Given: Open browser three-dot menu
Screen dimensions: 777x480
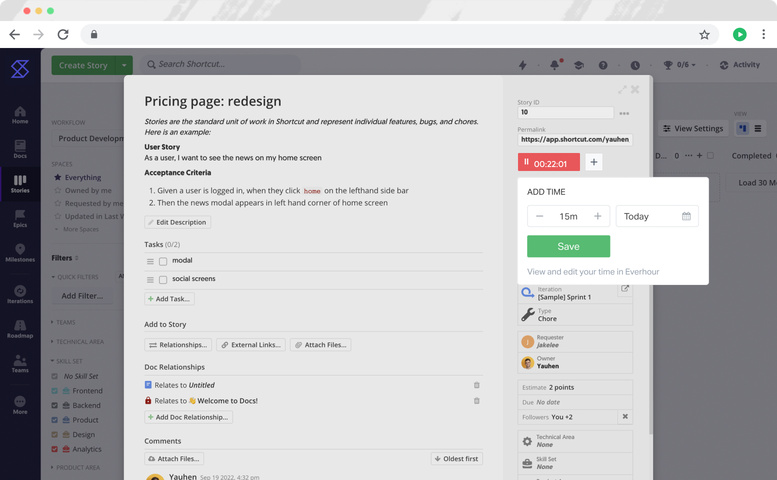Looking at the screenshot, I should [x=763, y=34].
